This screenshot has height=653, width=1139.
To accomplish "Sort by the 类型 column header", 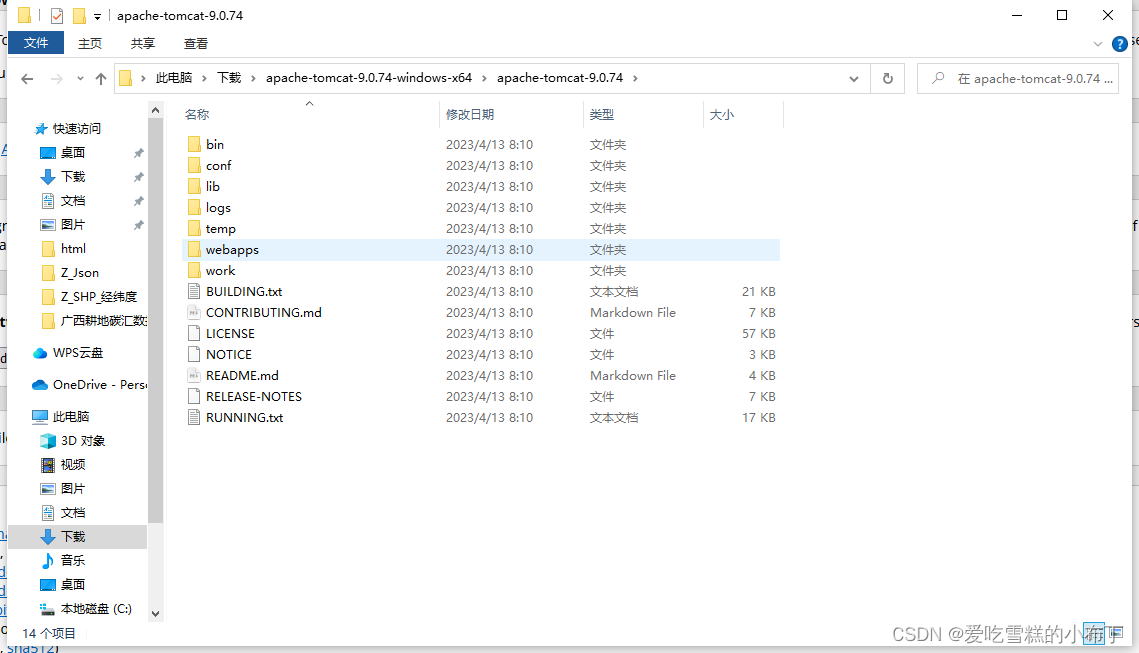I will (x=644, y=115).
